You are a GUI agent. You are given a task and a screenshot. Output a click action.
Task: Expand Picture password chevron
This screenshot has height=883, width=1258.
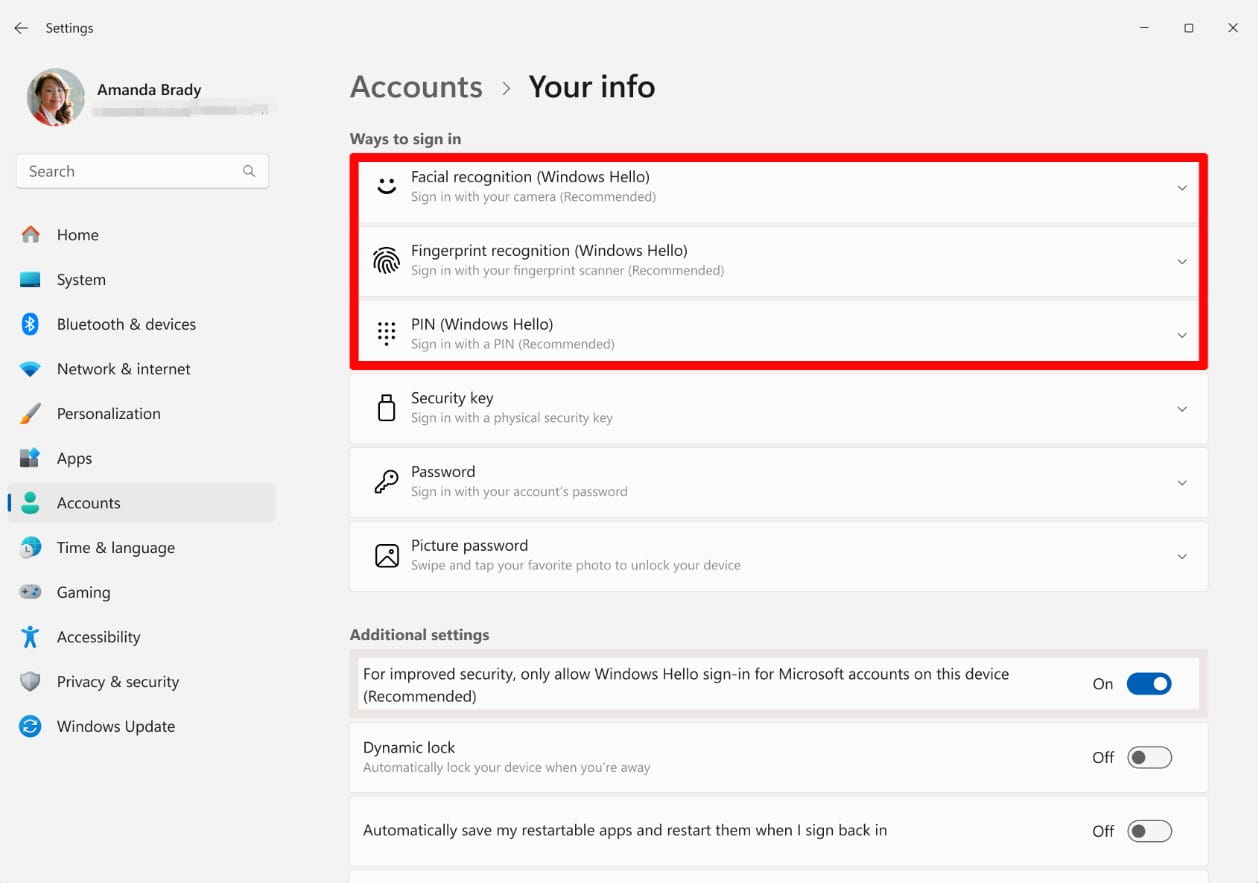click(x=1182, y=557)
